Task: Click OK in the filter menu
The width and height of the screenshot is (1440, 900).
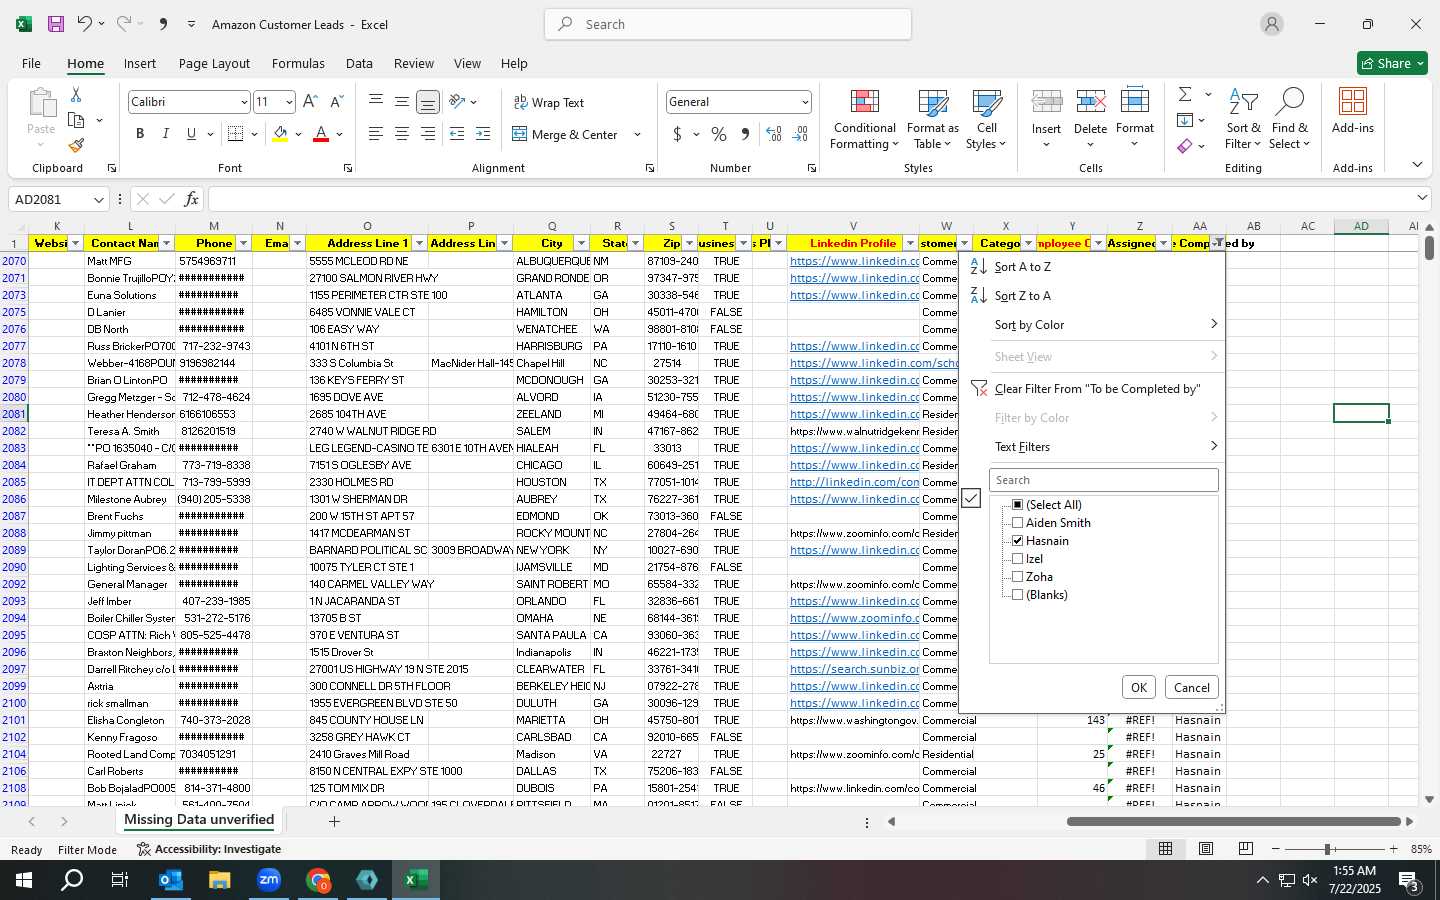Action: click(1139, 687)
